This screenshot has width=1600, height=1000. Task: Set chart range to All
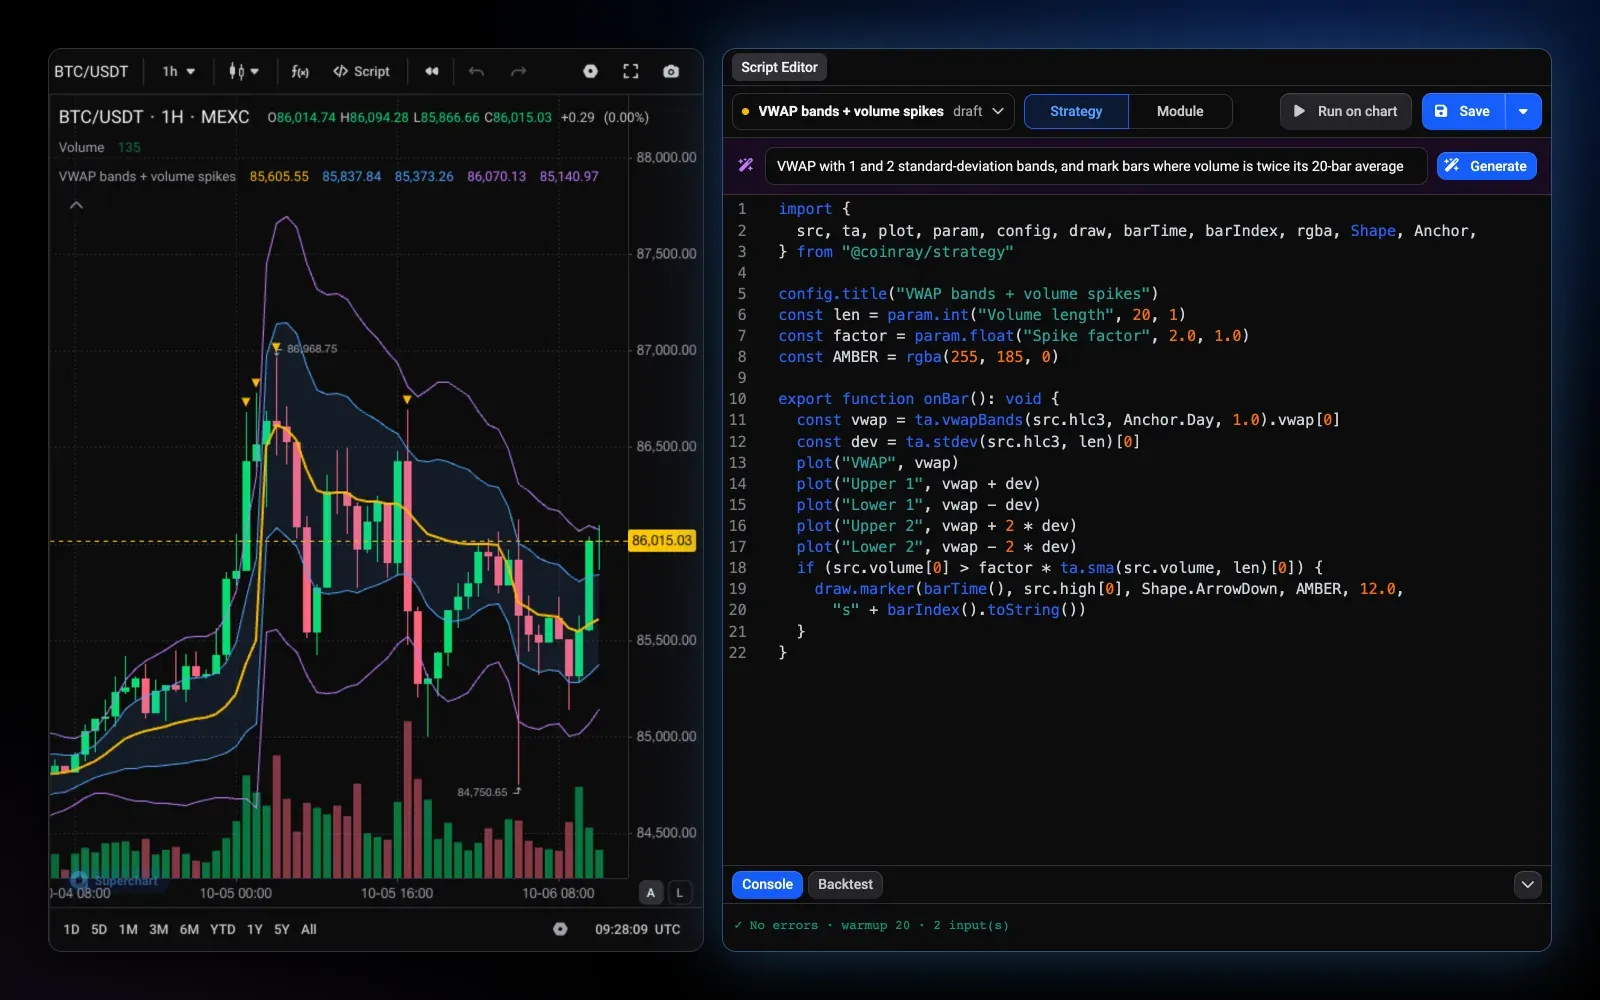309,929
